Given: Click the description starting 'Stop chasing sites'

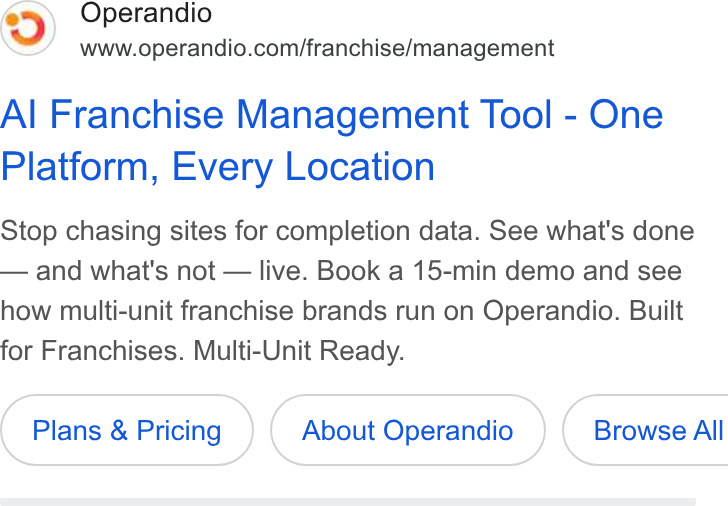Looking at the screenshot, I should [x=347, y=291].
